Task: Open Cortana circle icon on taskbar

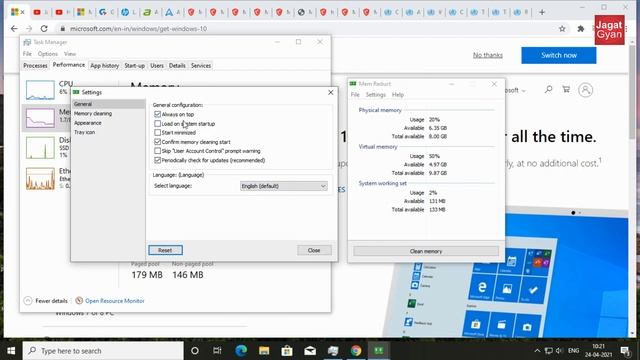Action: coord(195,351)
